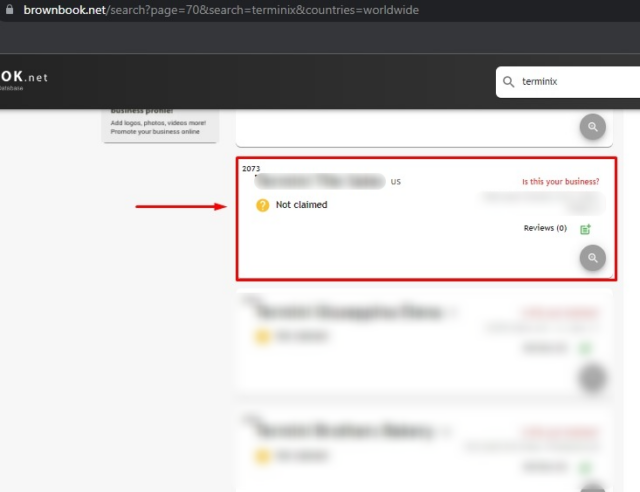Open the blurred business name in listing 2073
Image resolution: width=640 pixels, height=492 pixels.
(320, 182)
